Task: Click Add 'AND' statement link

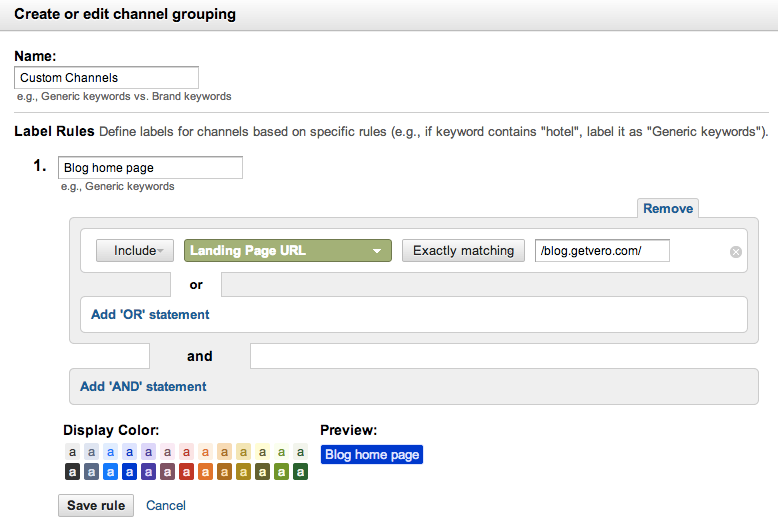Action: coord(143,386)
